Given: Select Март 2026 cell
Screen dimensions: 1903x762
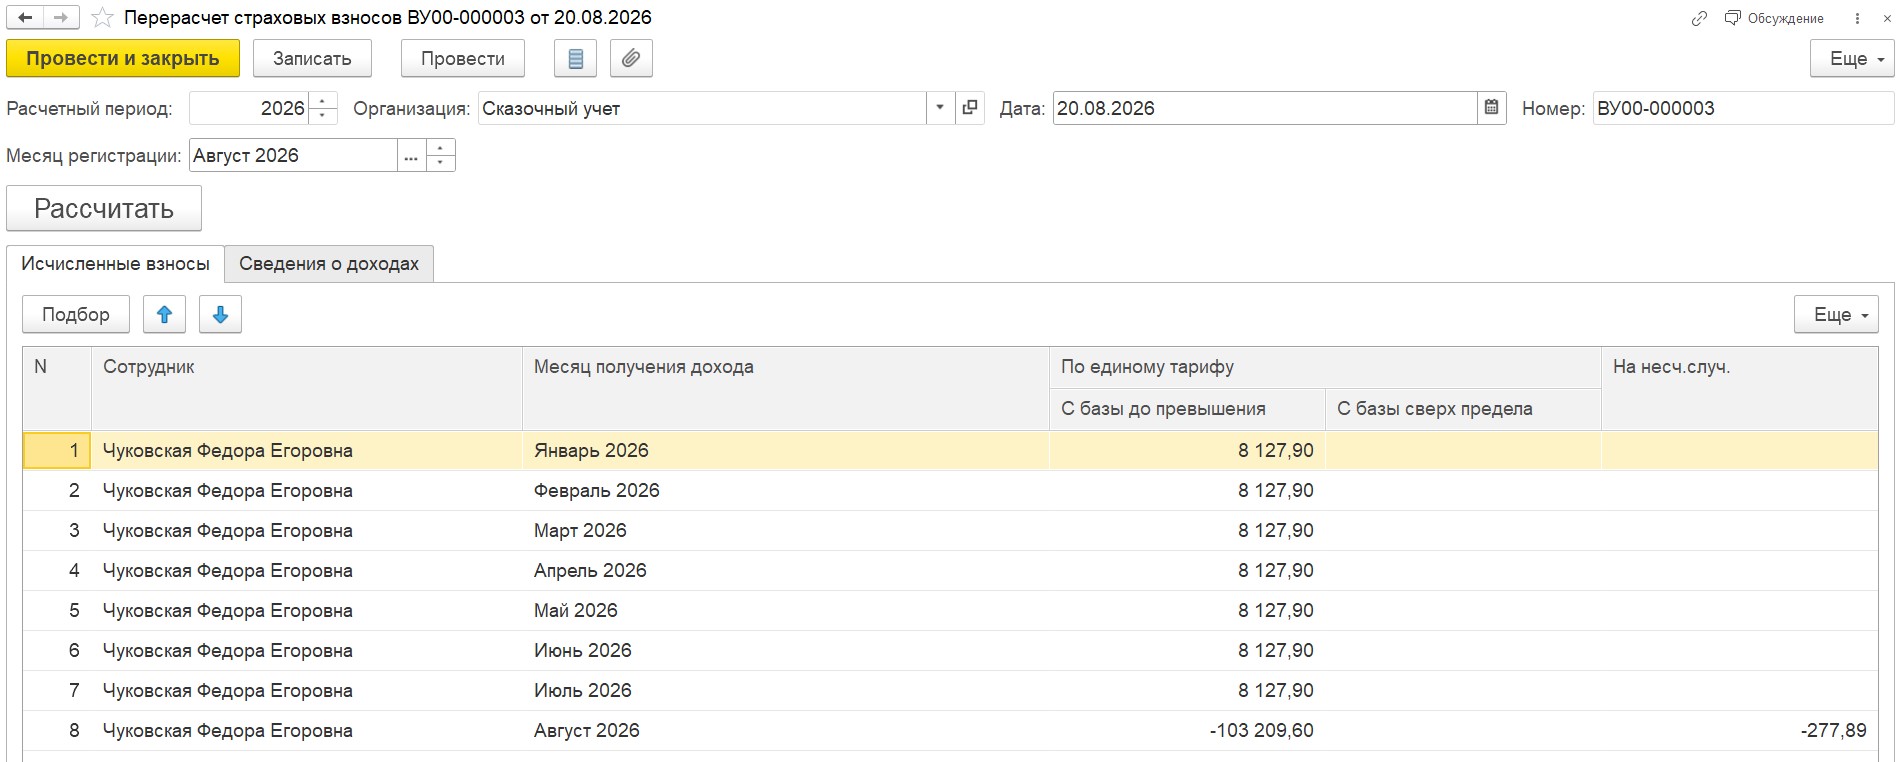Looking at the screenshot, I should tap(786, 531).
